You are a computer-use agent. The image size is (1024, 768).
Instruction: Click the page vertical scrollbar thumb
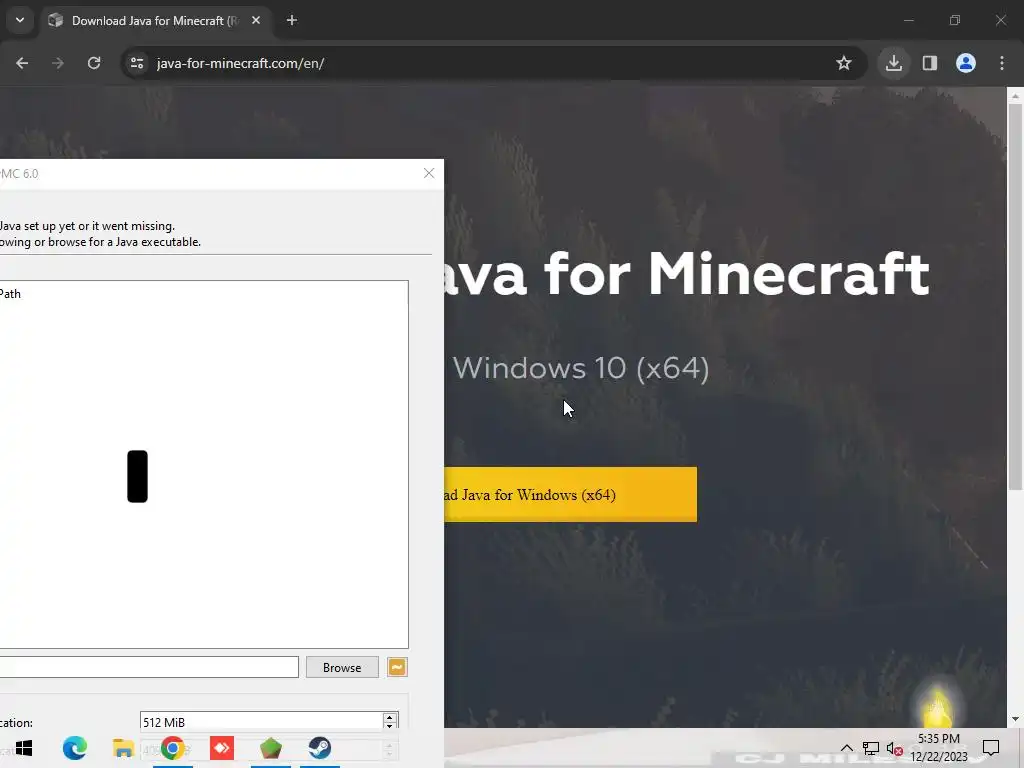[1015, 297]
